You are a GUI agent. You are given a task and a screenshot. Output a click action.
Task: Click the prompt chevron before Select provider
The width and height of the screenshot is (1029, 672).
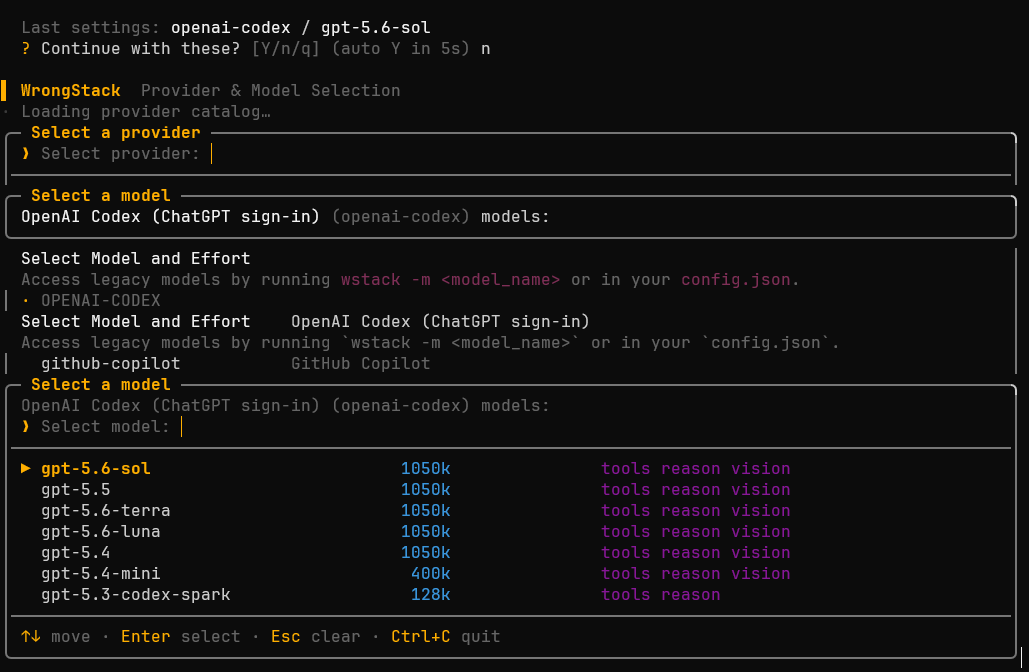(26, 154)
